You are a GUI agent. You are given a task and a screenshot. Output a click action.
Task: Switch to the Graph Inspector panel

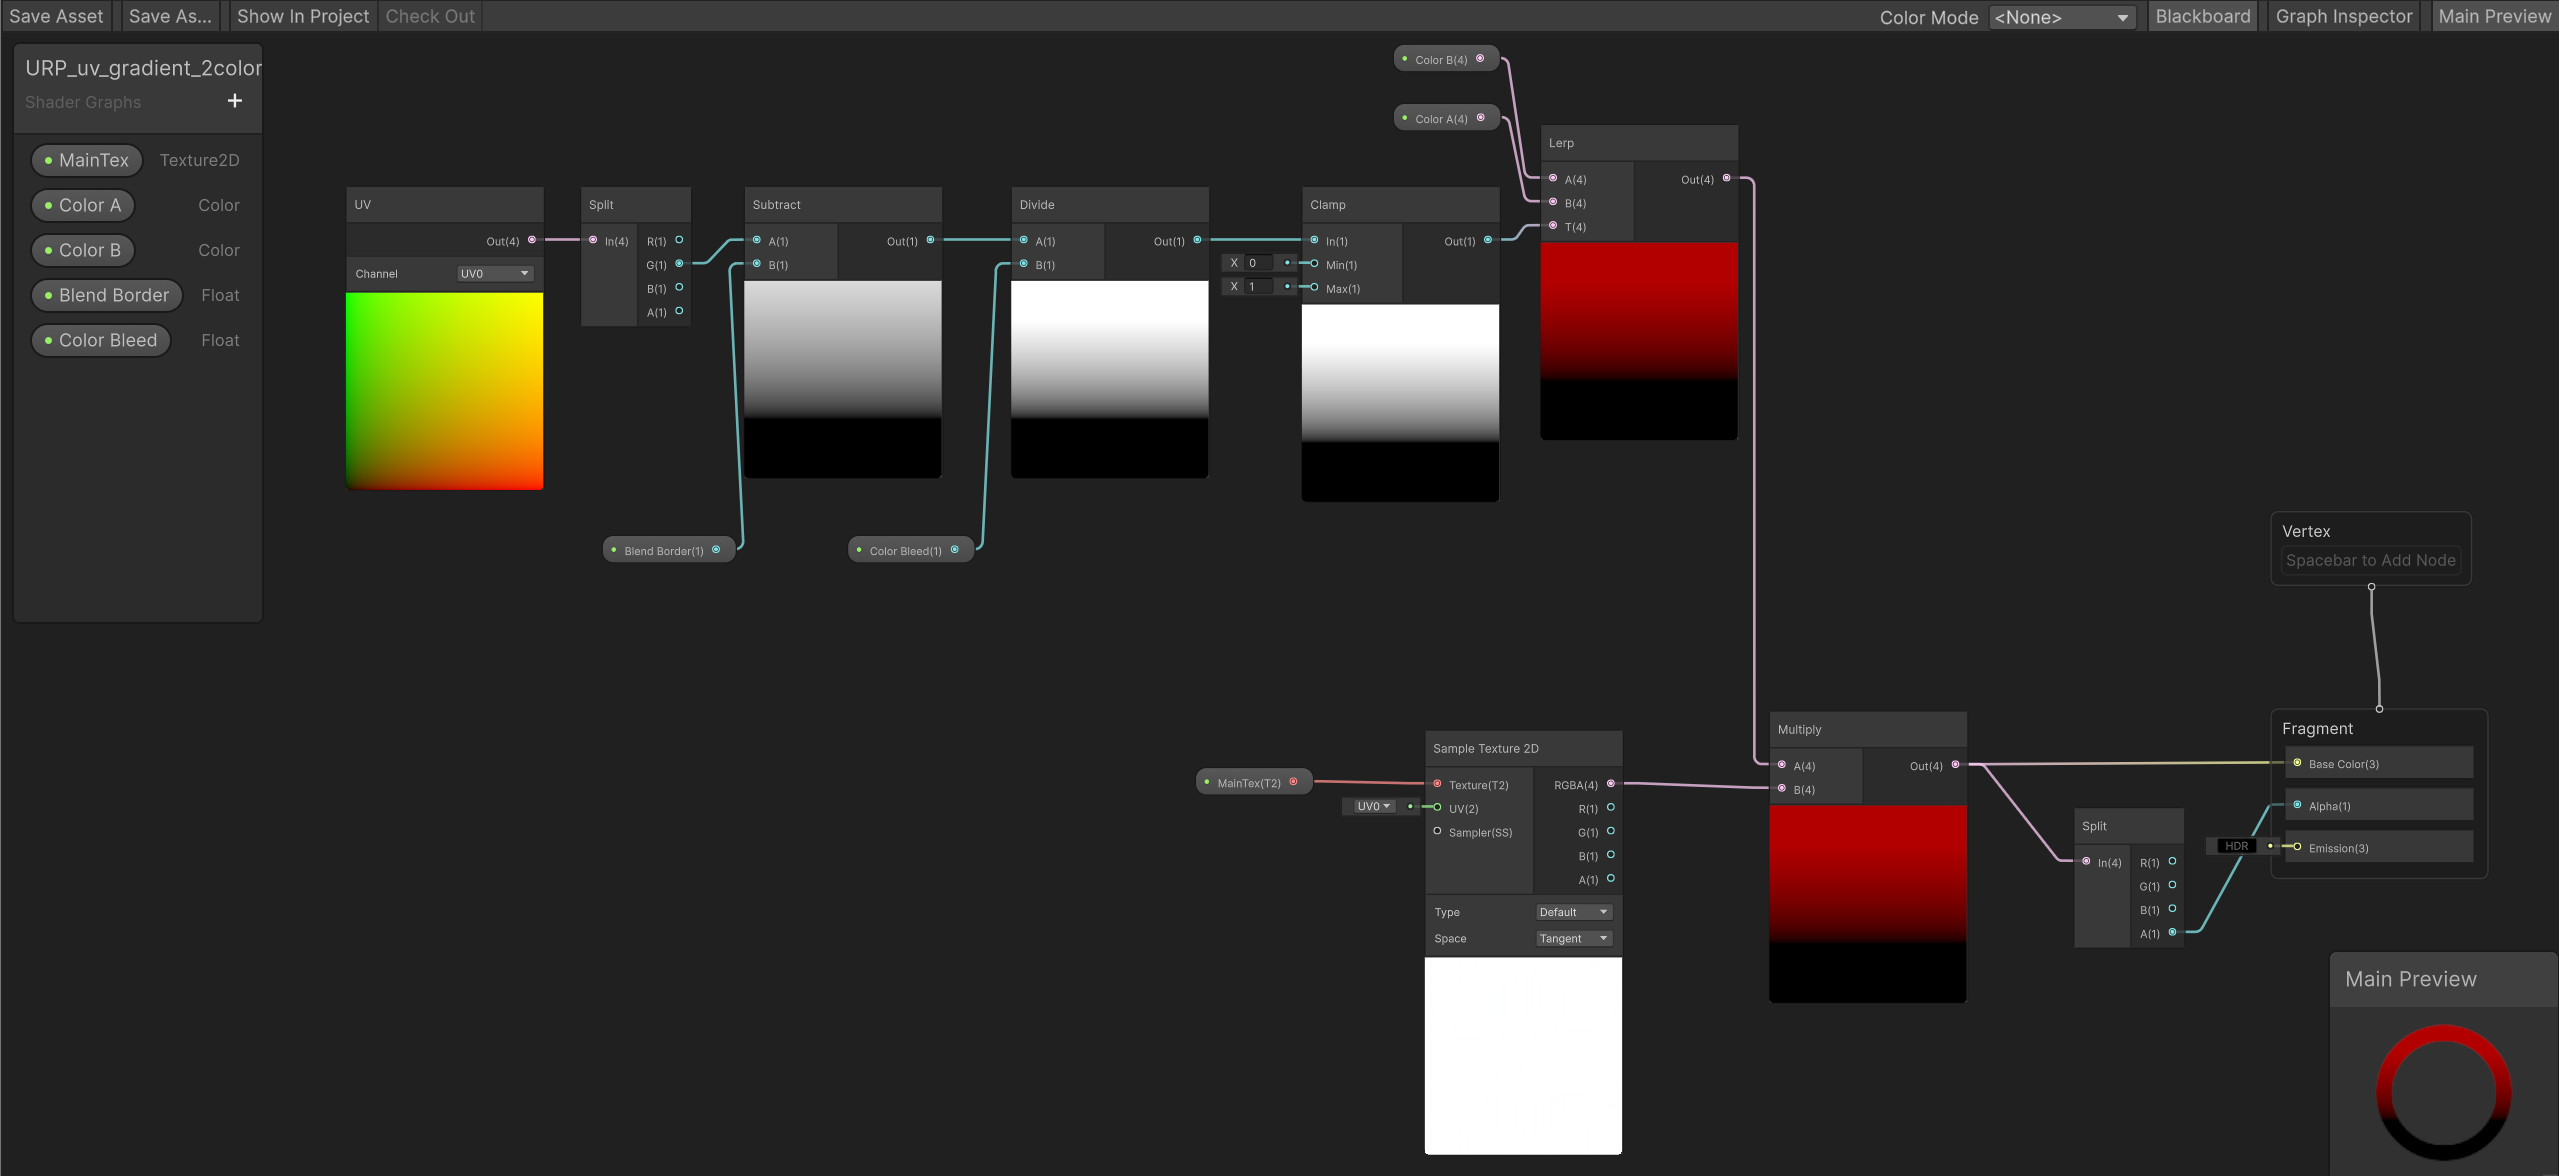[2343, 16]
